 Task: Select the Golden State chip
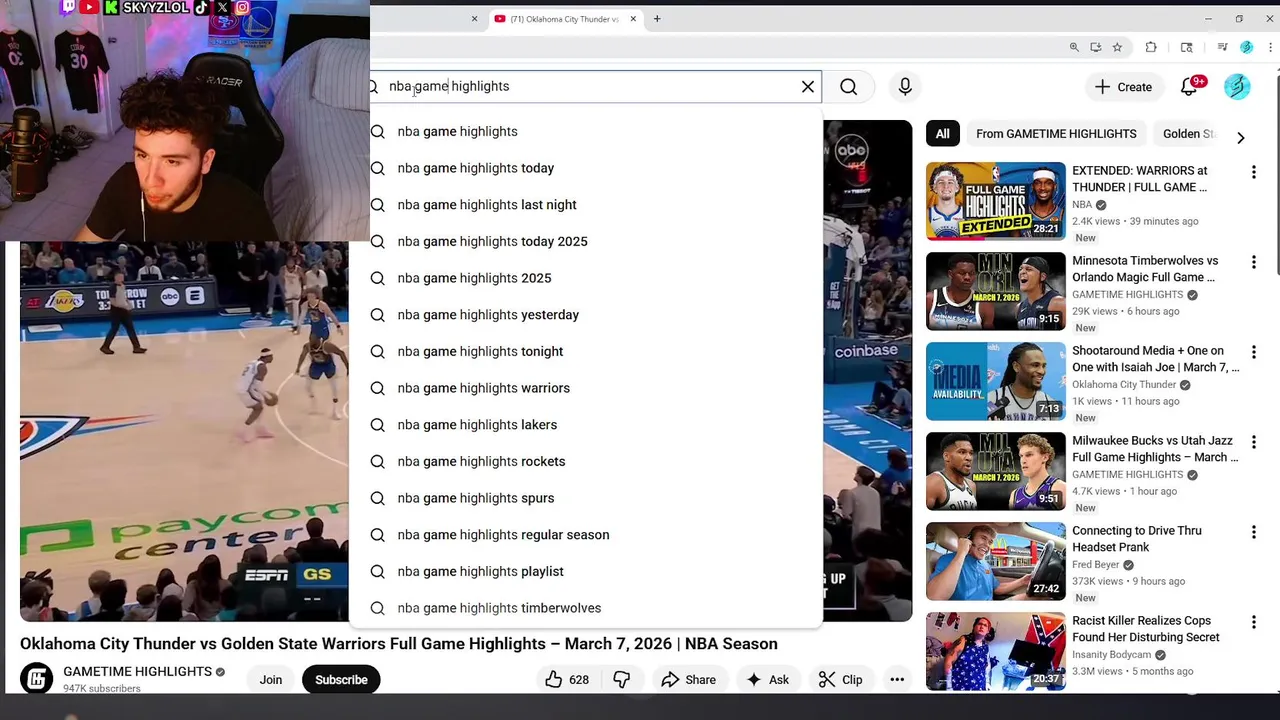pos(1188,134)
